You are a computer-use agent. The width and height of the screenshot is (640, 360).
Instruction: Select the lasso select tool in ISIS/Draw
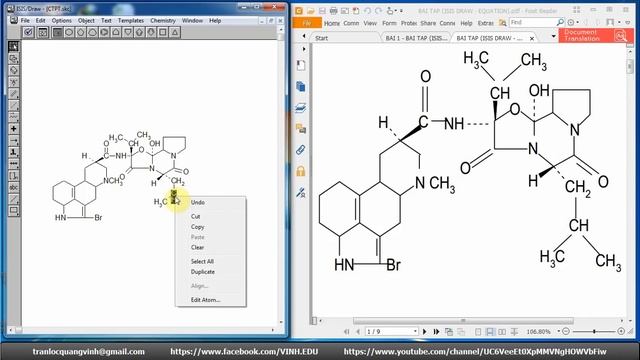coord(13,47)
